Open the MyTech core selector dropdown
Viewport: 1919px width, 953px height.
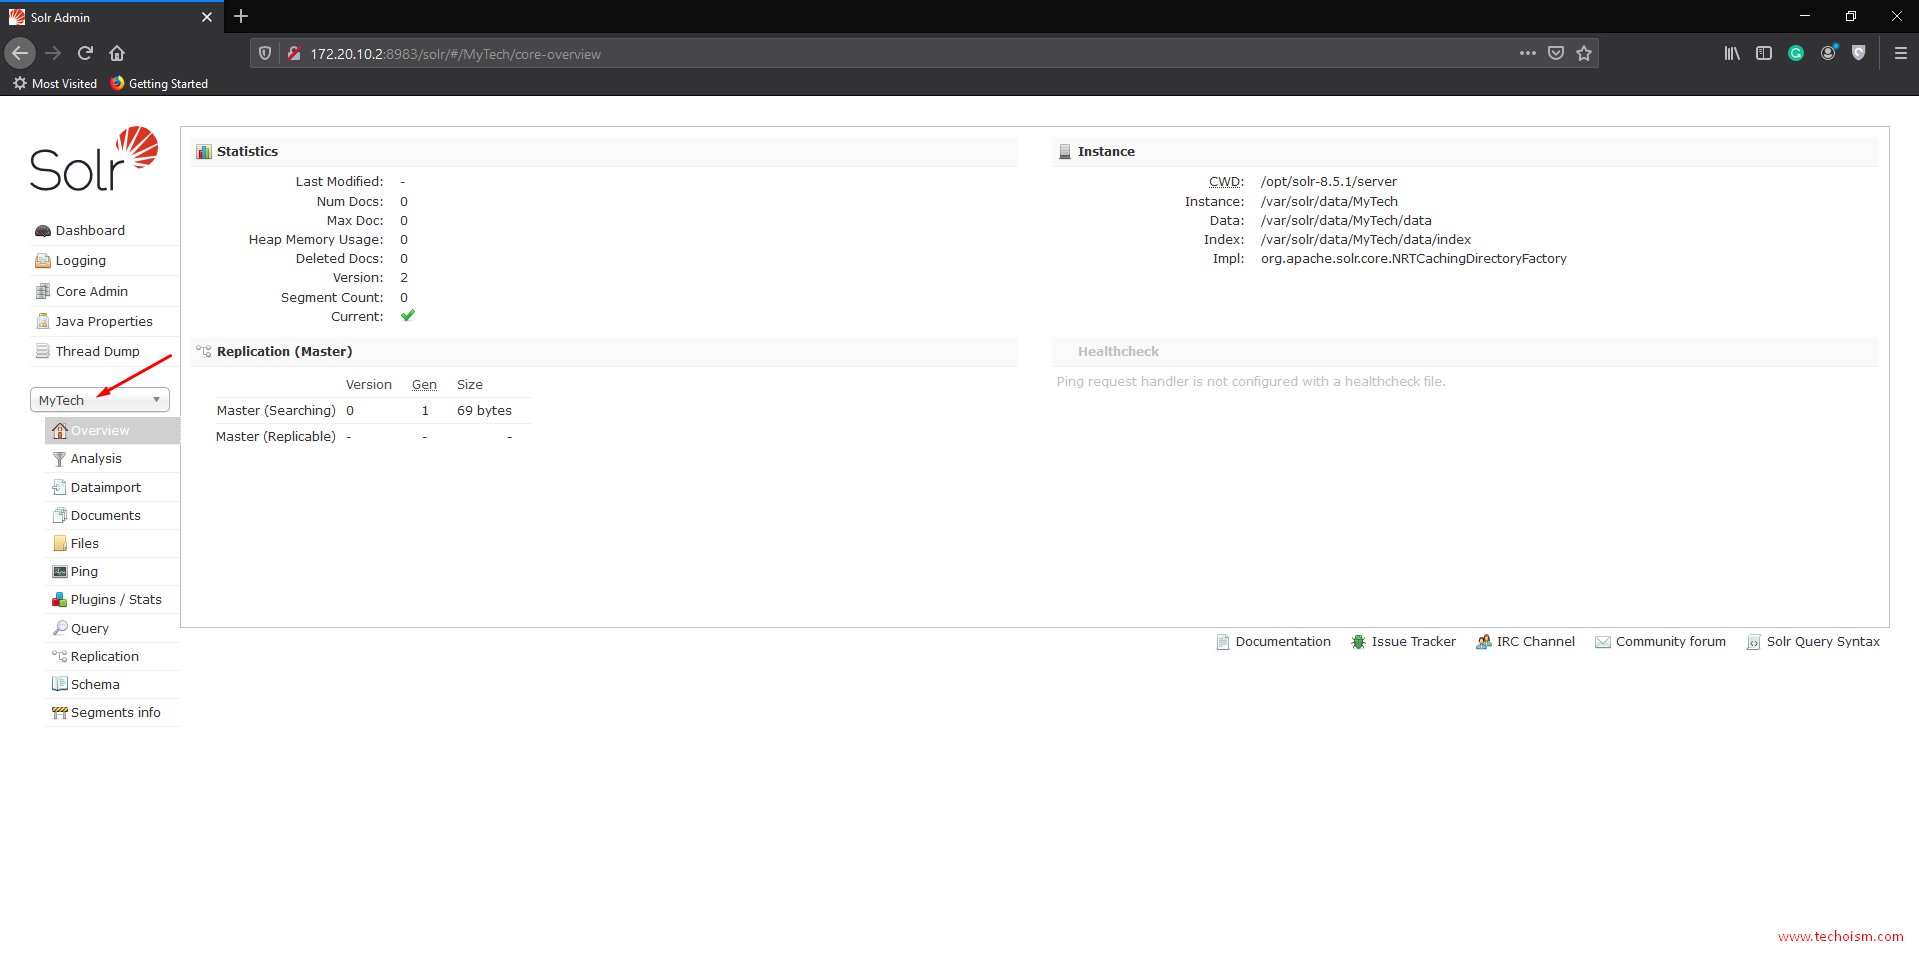(100, 400)
